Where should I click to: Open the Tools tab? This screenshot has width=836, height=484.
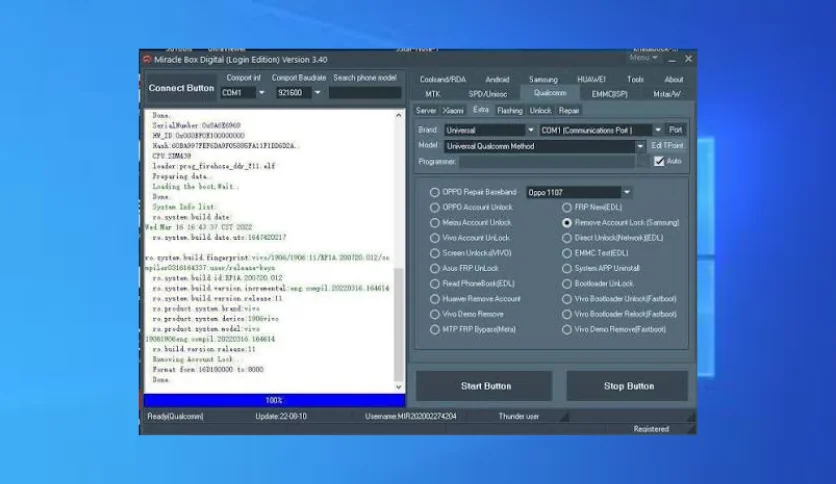tap(635, 79)
